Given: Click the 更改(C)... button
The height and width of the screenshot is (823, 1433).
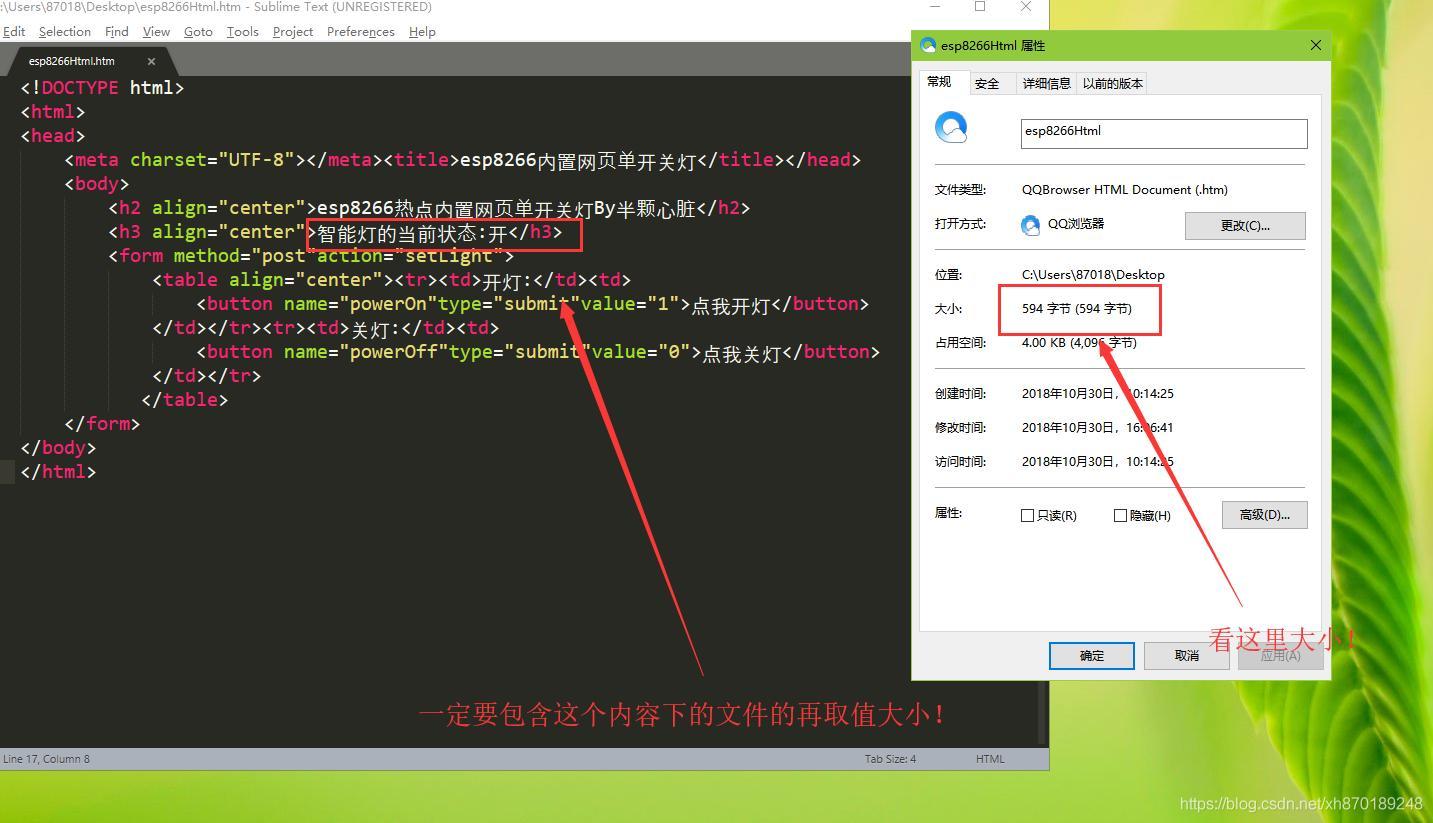Looking at the screenshot, I should pyautogui.click(x=1245, y=225).
